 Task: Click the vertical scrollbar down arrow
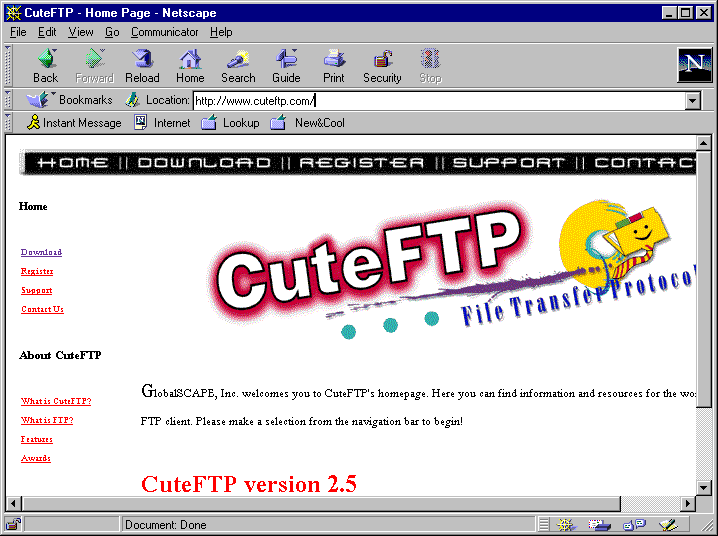(x=704, y=487)
